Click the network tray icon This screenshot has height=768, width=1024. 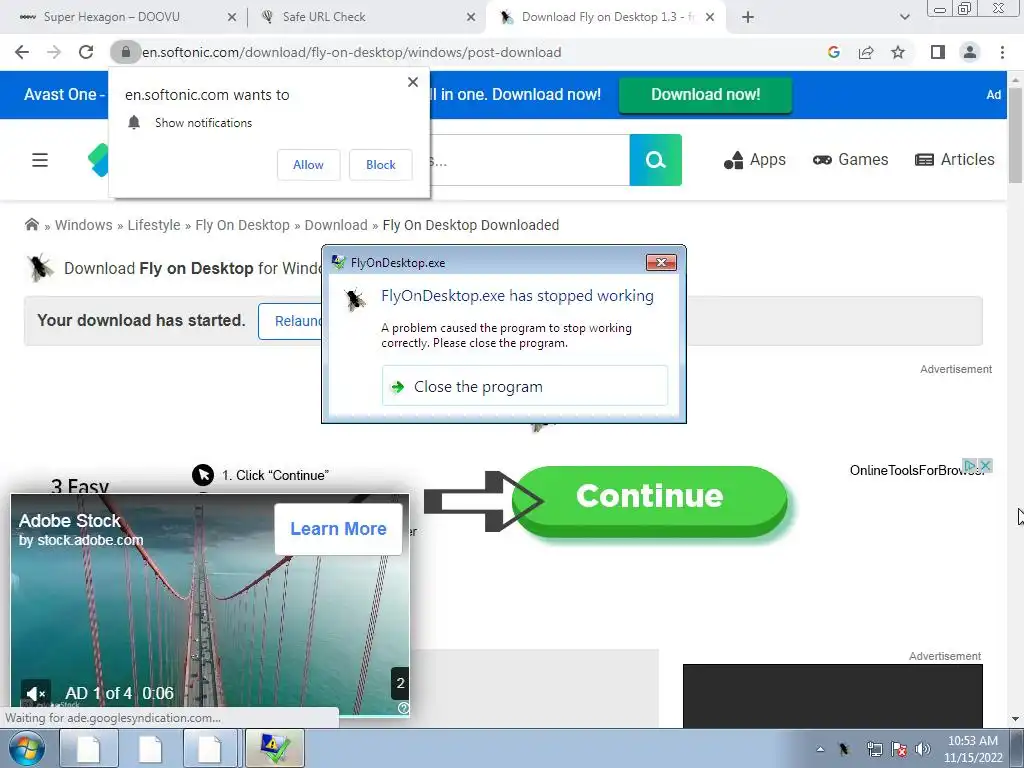[874, 749]
